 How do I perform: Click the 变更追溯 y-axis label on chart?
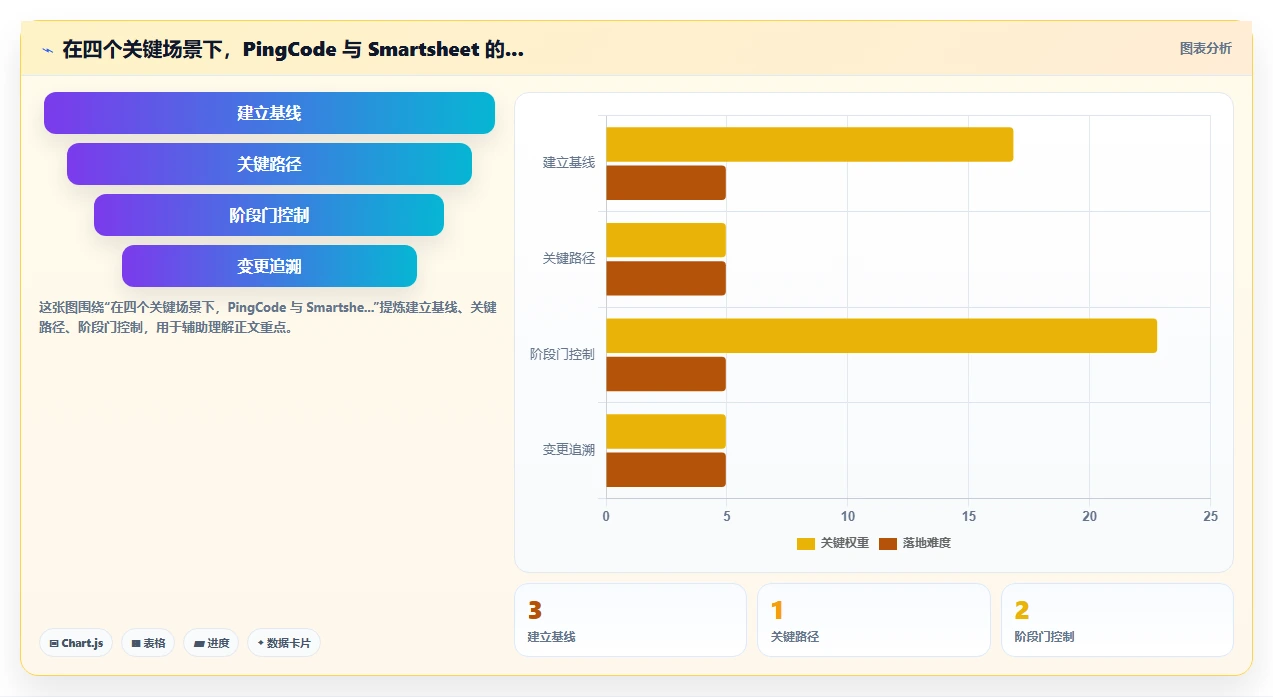[x=569, y=450]
